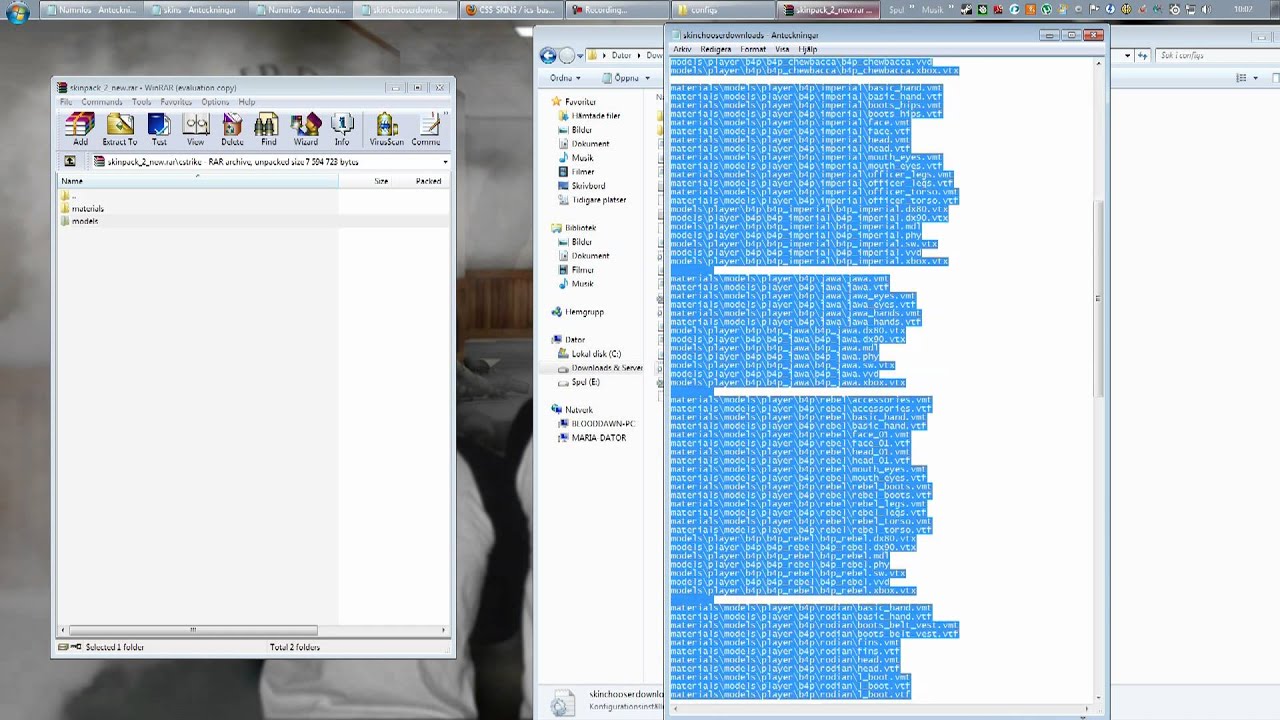
Task: Click the Windows Start orb
Action: point(17,11)
